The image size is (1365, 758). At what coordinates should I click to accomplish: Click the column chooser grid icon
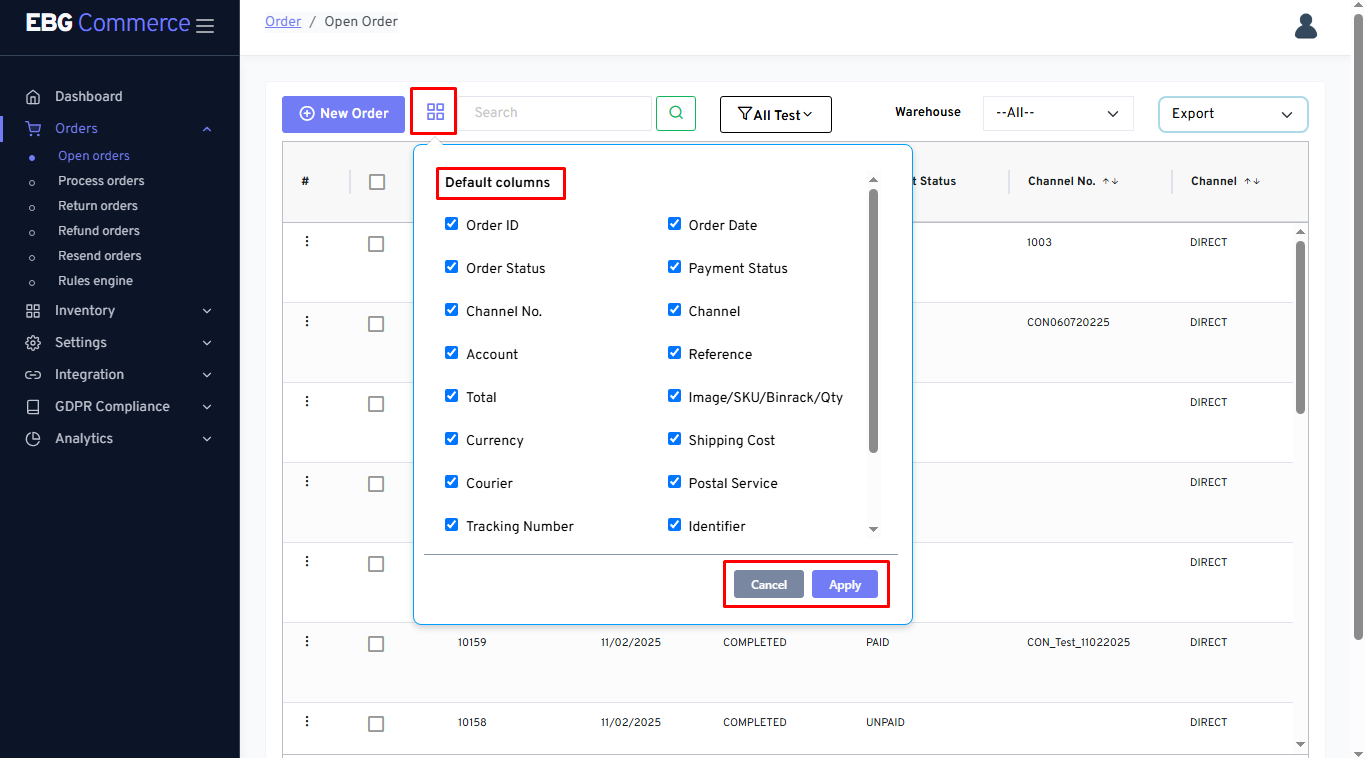coord(435,112)
